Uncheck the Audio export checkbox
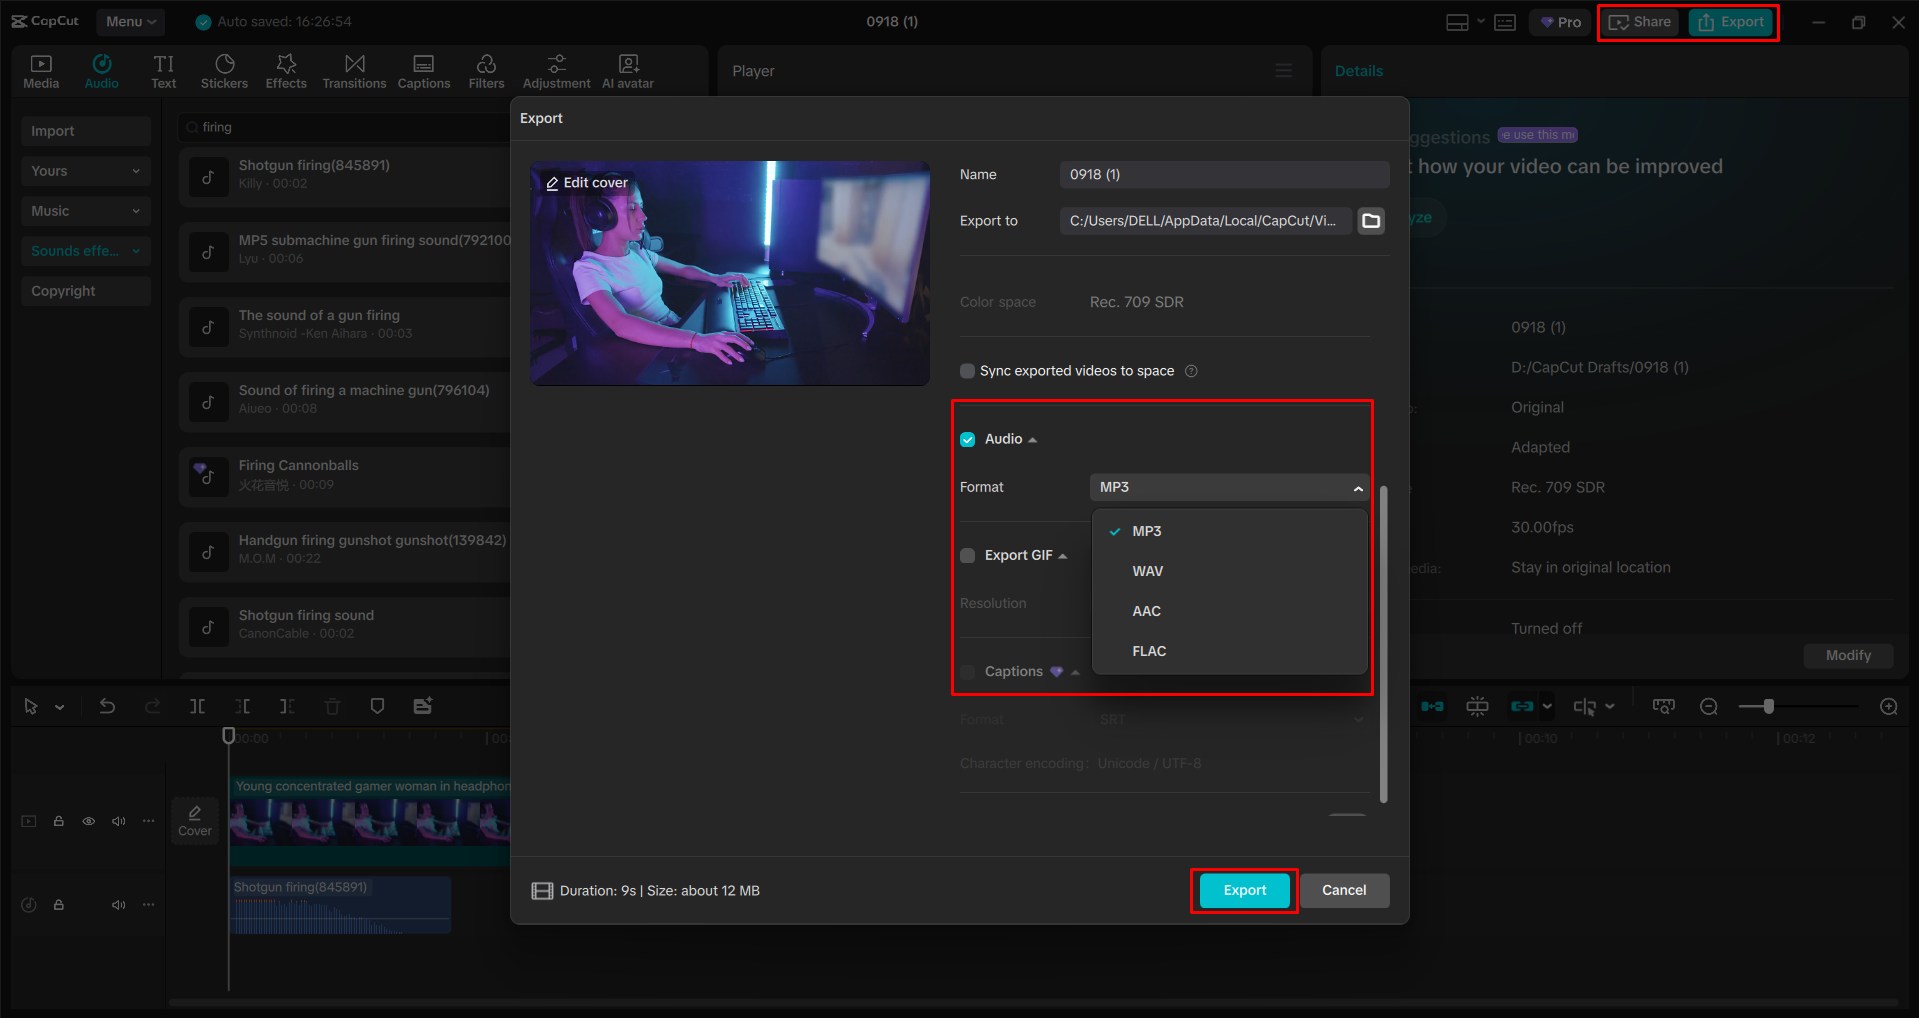The height and width of the screenshot is (1018, 1919). coord(967,438)
